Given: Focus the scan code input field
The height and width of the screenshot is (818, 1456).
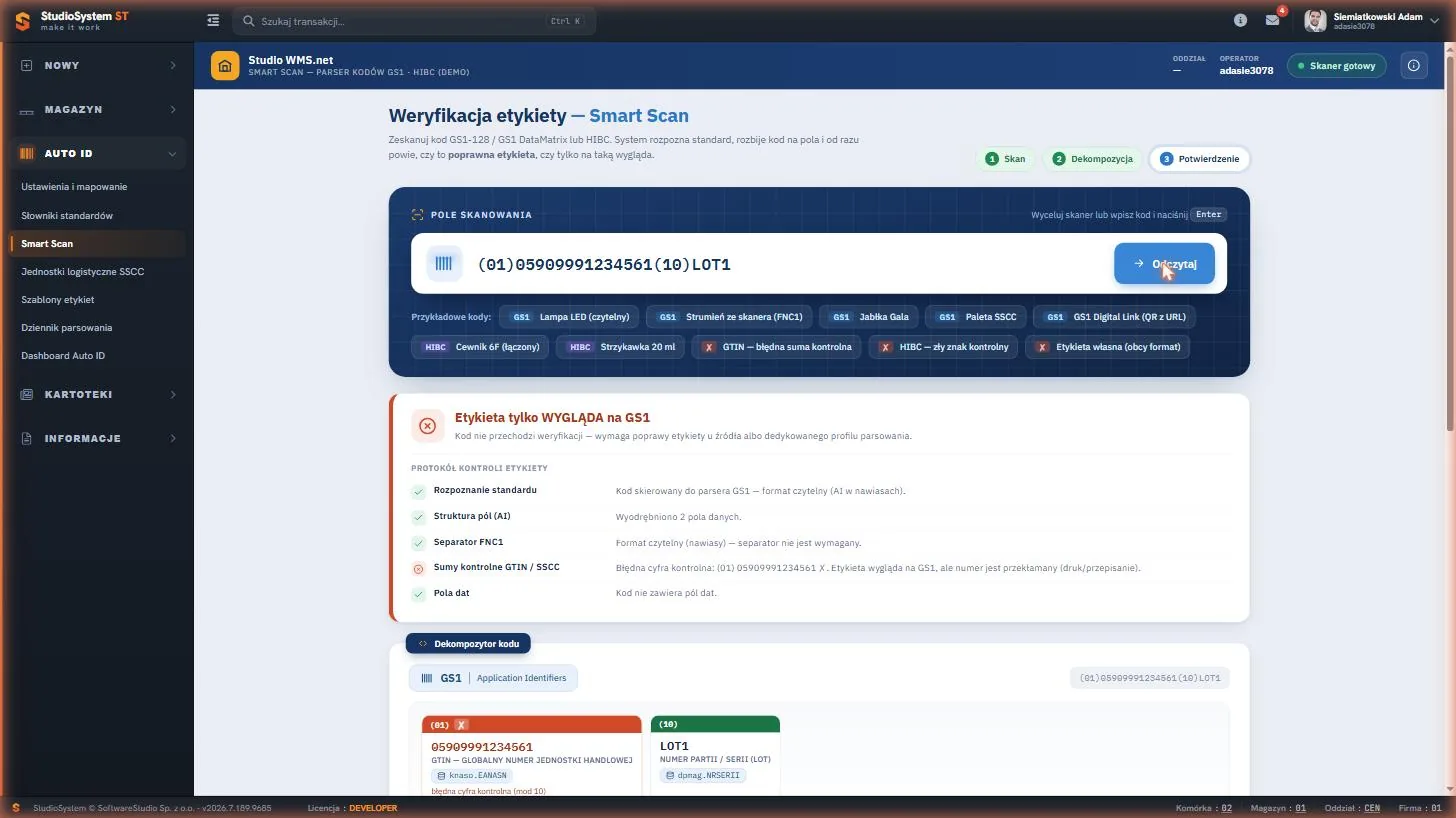Looking at the screenshot, I should pos(790,264).
